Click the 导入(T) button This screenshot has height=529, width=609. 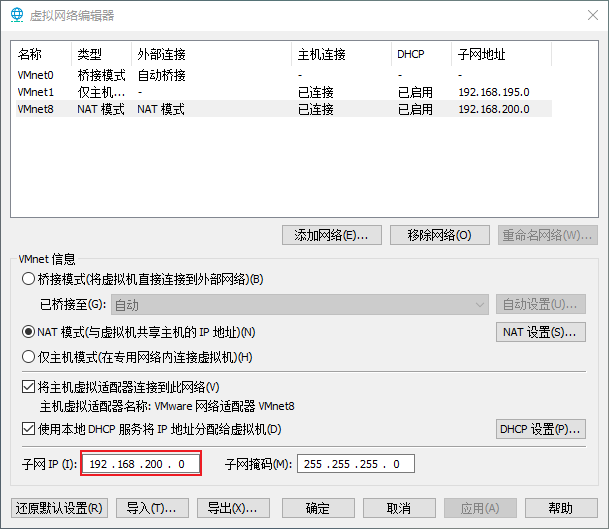coord(152,508)
